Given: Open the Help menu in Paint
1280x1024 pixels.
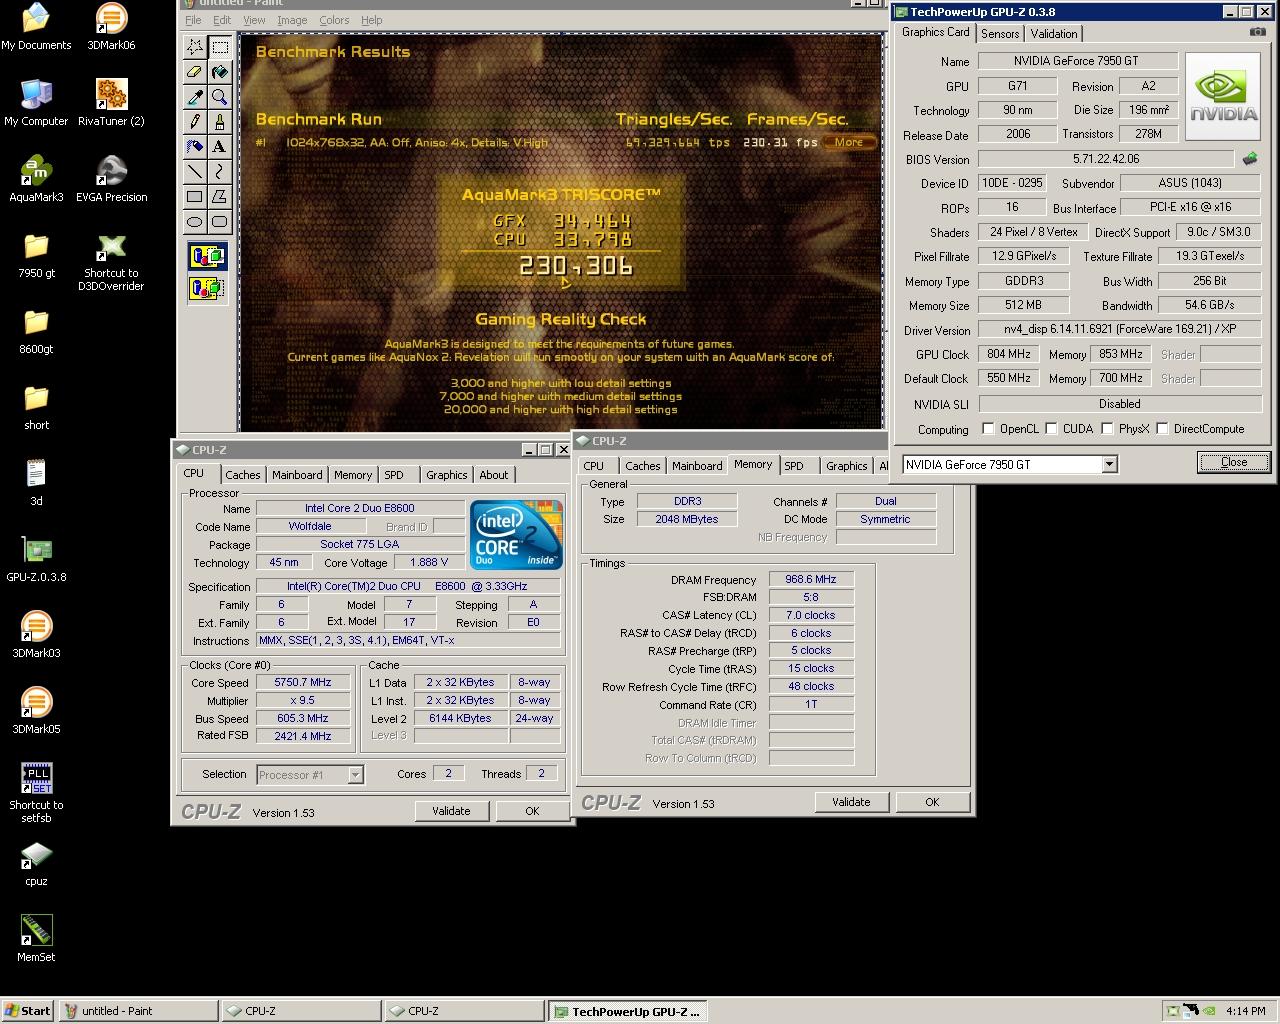Looking at the screenshot, I should [x=371, y=20].
